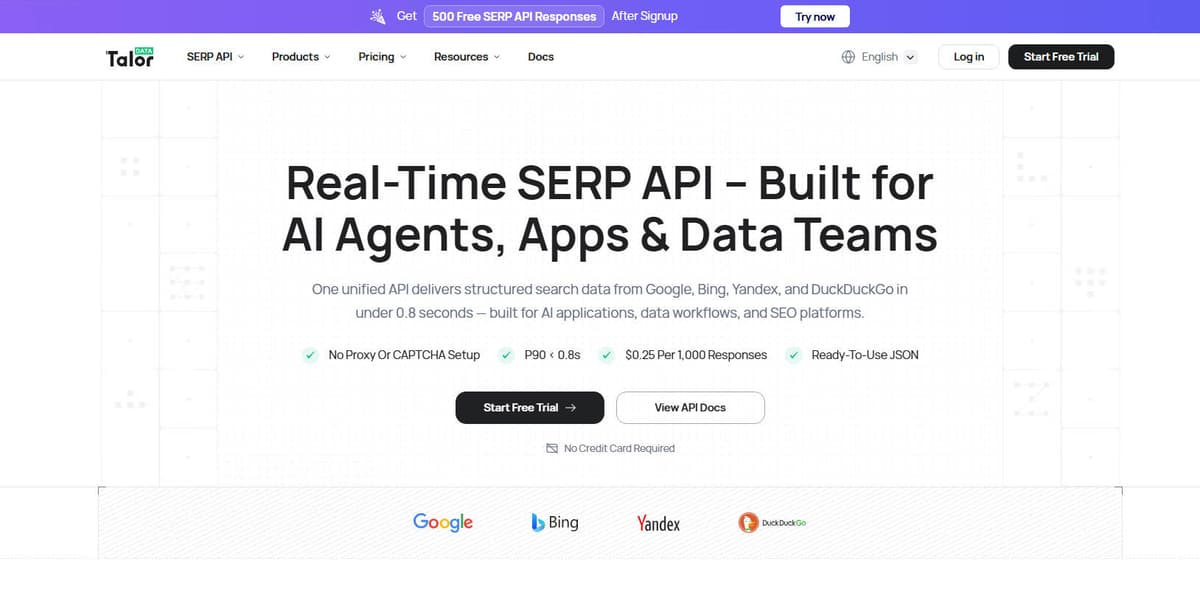This screenshot has width=1200, height=598.
Task: Open the Google logo
Action: [x=443, y=522]
